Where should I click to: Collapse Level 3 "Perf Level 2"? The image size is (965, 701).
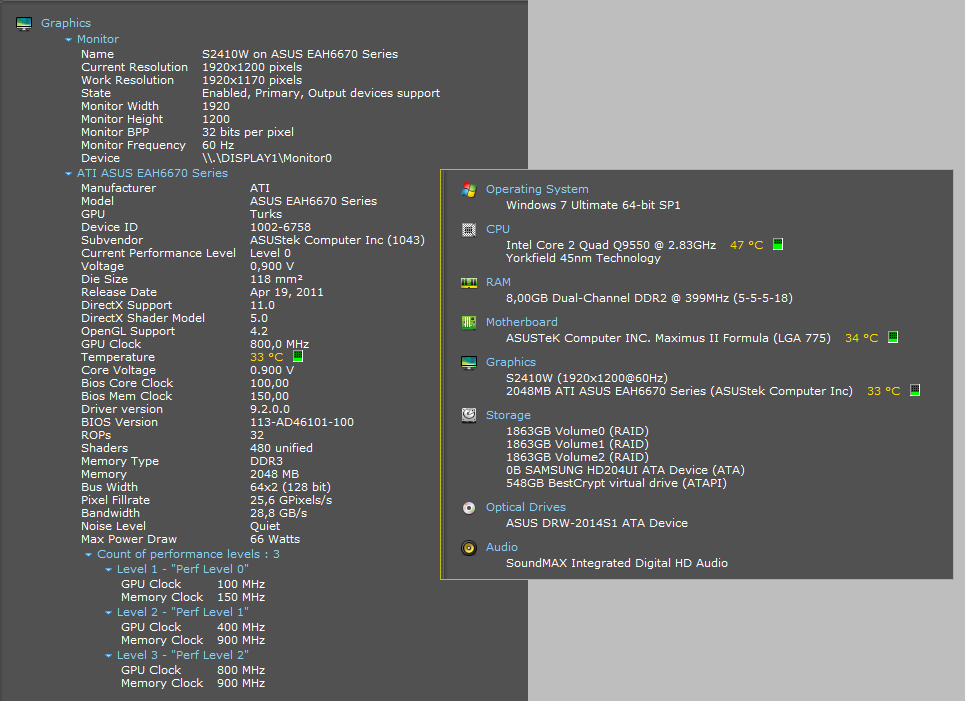tap(108, 655)
